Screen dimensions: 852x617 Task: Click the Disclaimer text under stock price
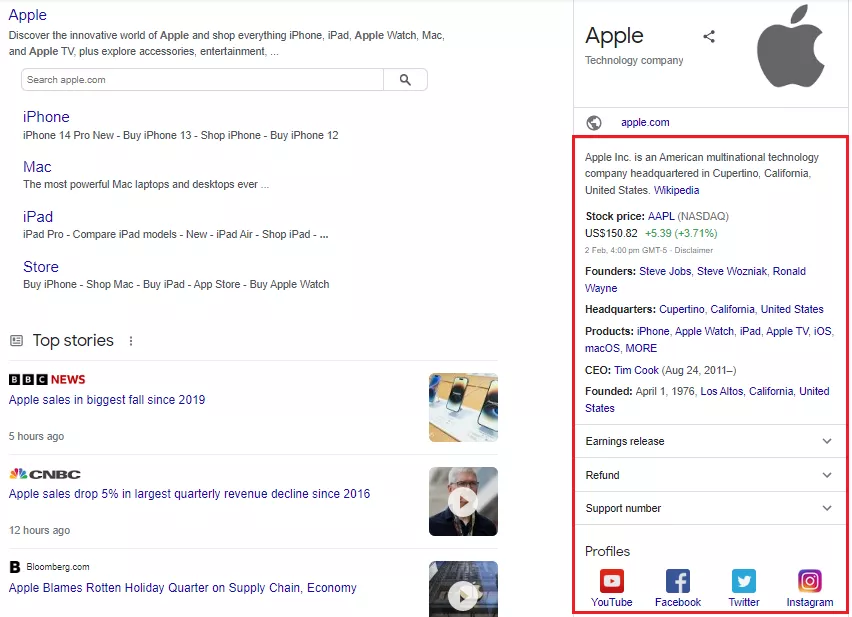pyautogui.click(x=693, y=250)
